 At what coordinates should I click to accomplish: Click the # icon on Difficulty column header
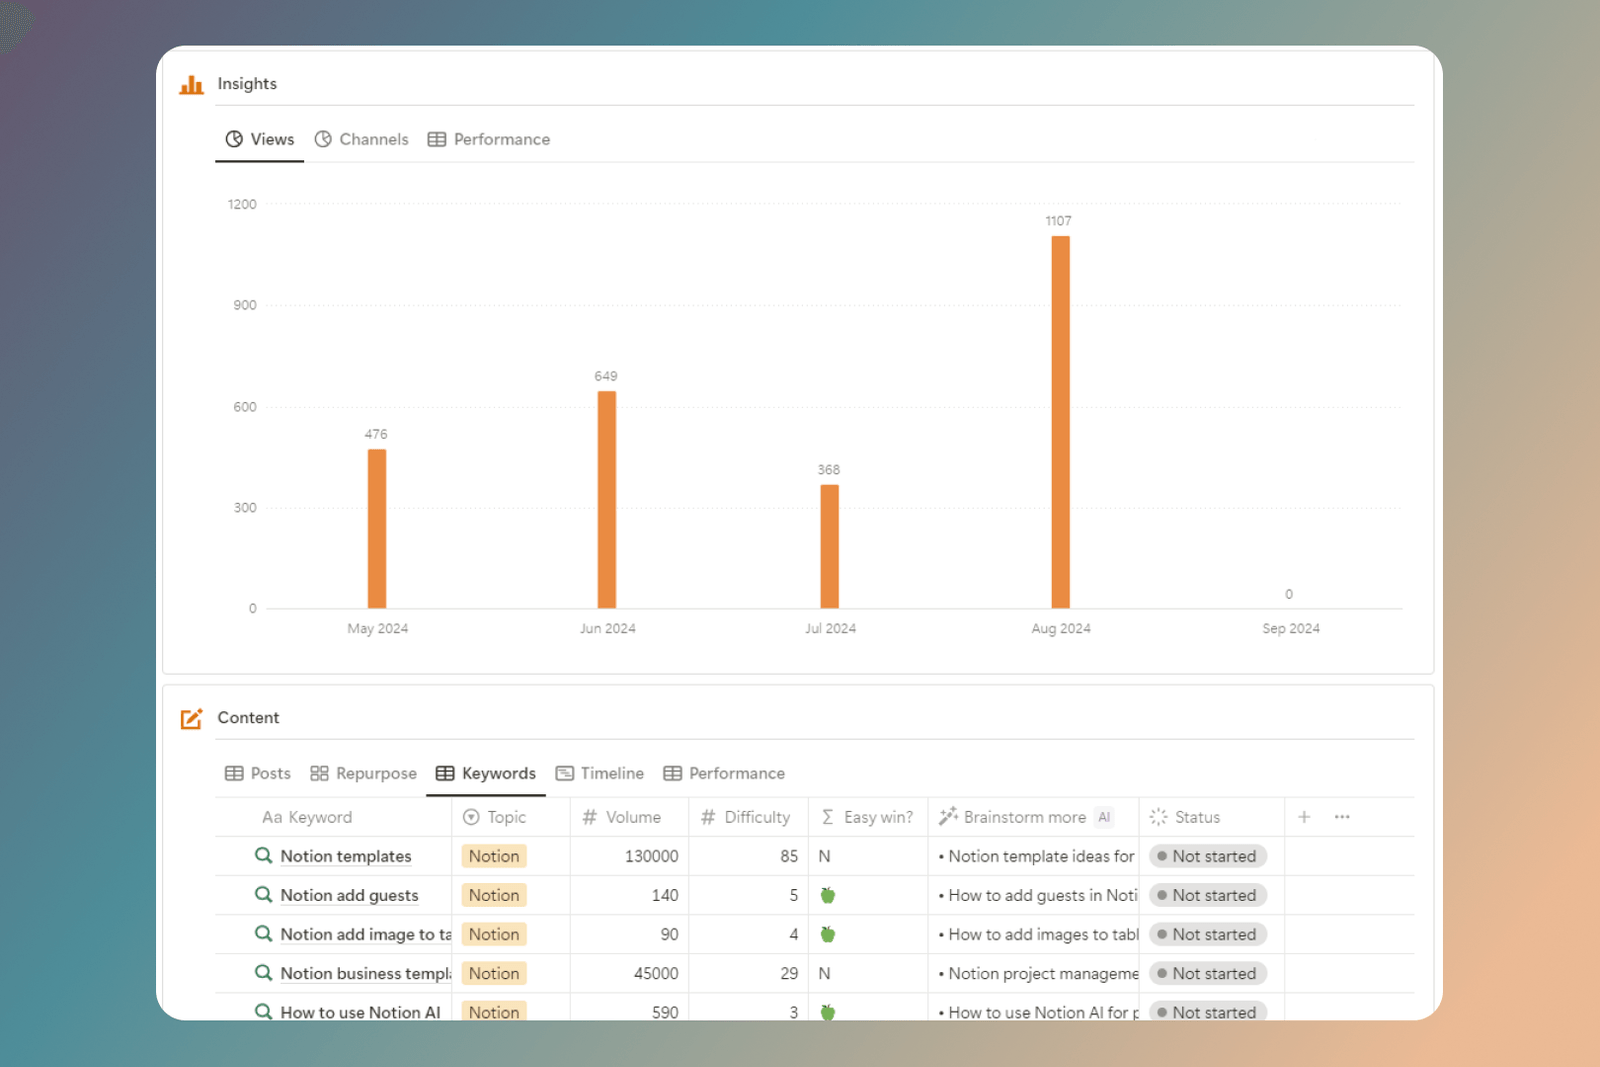click(708, 817)
